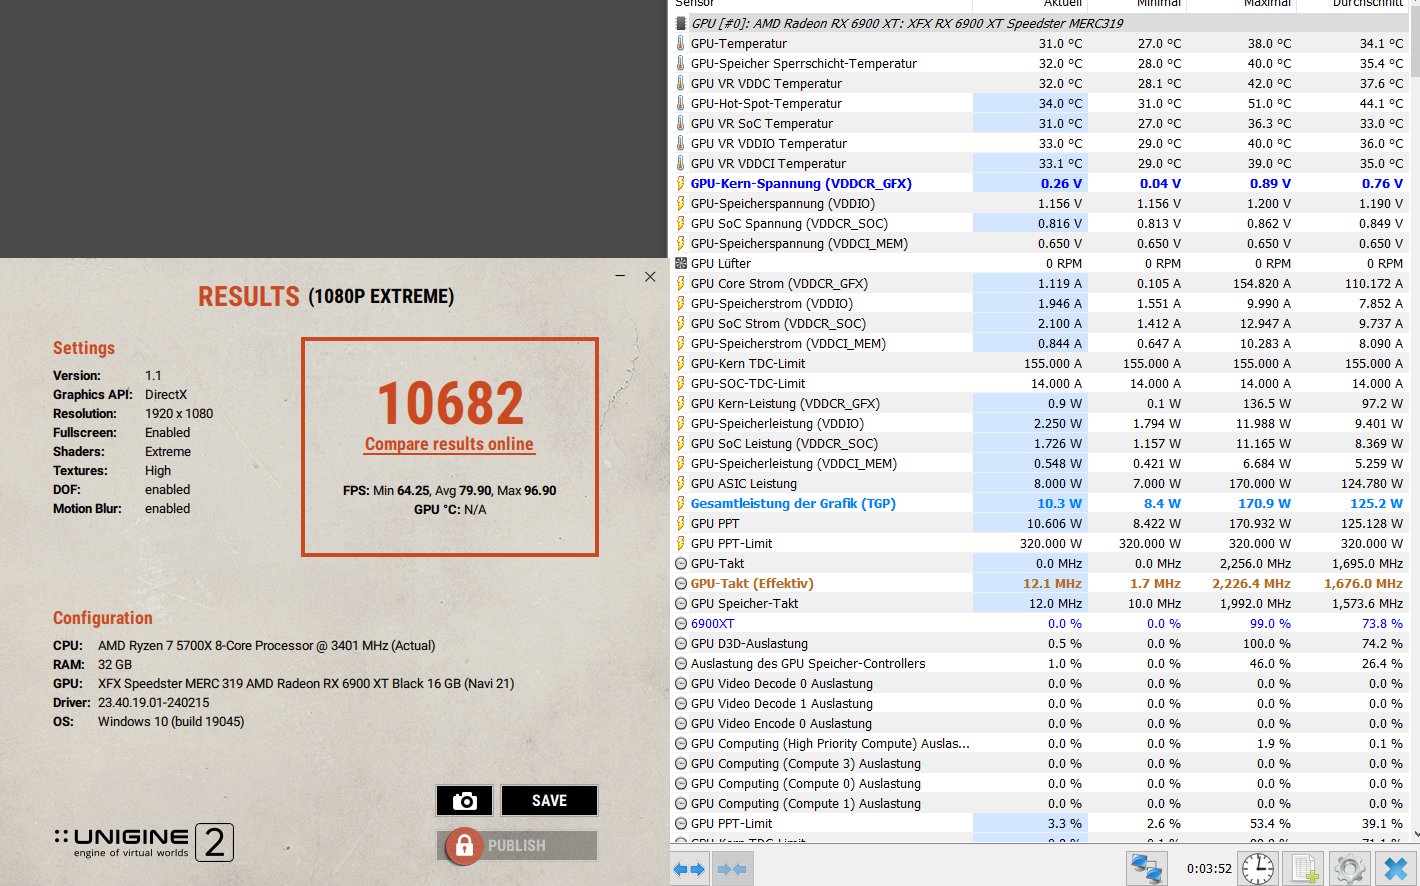
Task: Select the GPU Kern-Leistung (VDDCR_GFX) row
Action: click(1040, 403)
